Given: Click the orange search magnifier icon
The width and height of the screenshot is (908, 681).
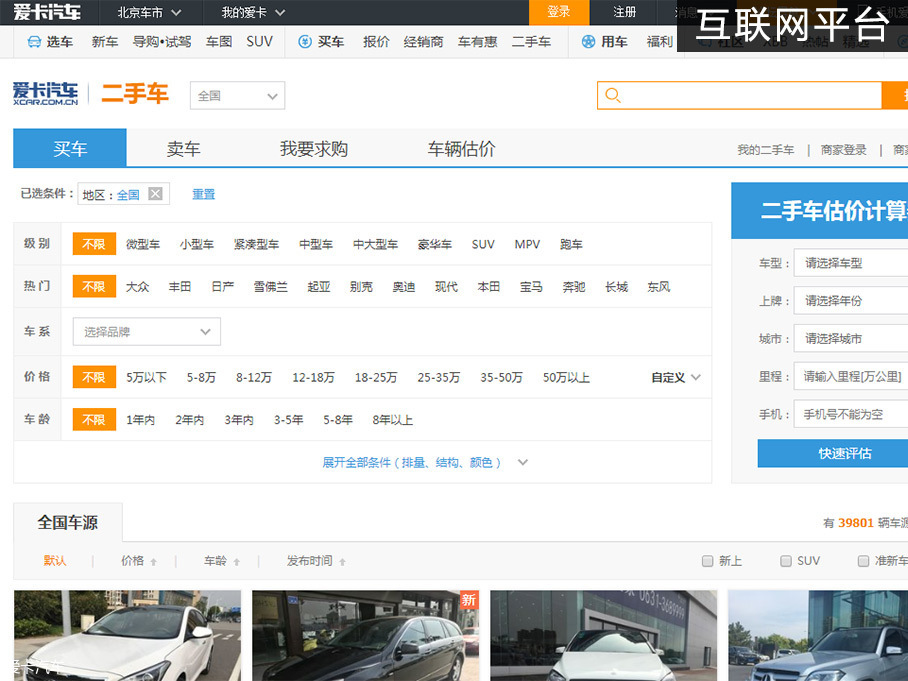Looking at the screenshot, I should click(x=613, y=96).
